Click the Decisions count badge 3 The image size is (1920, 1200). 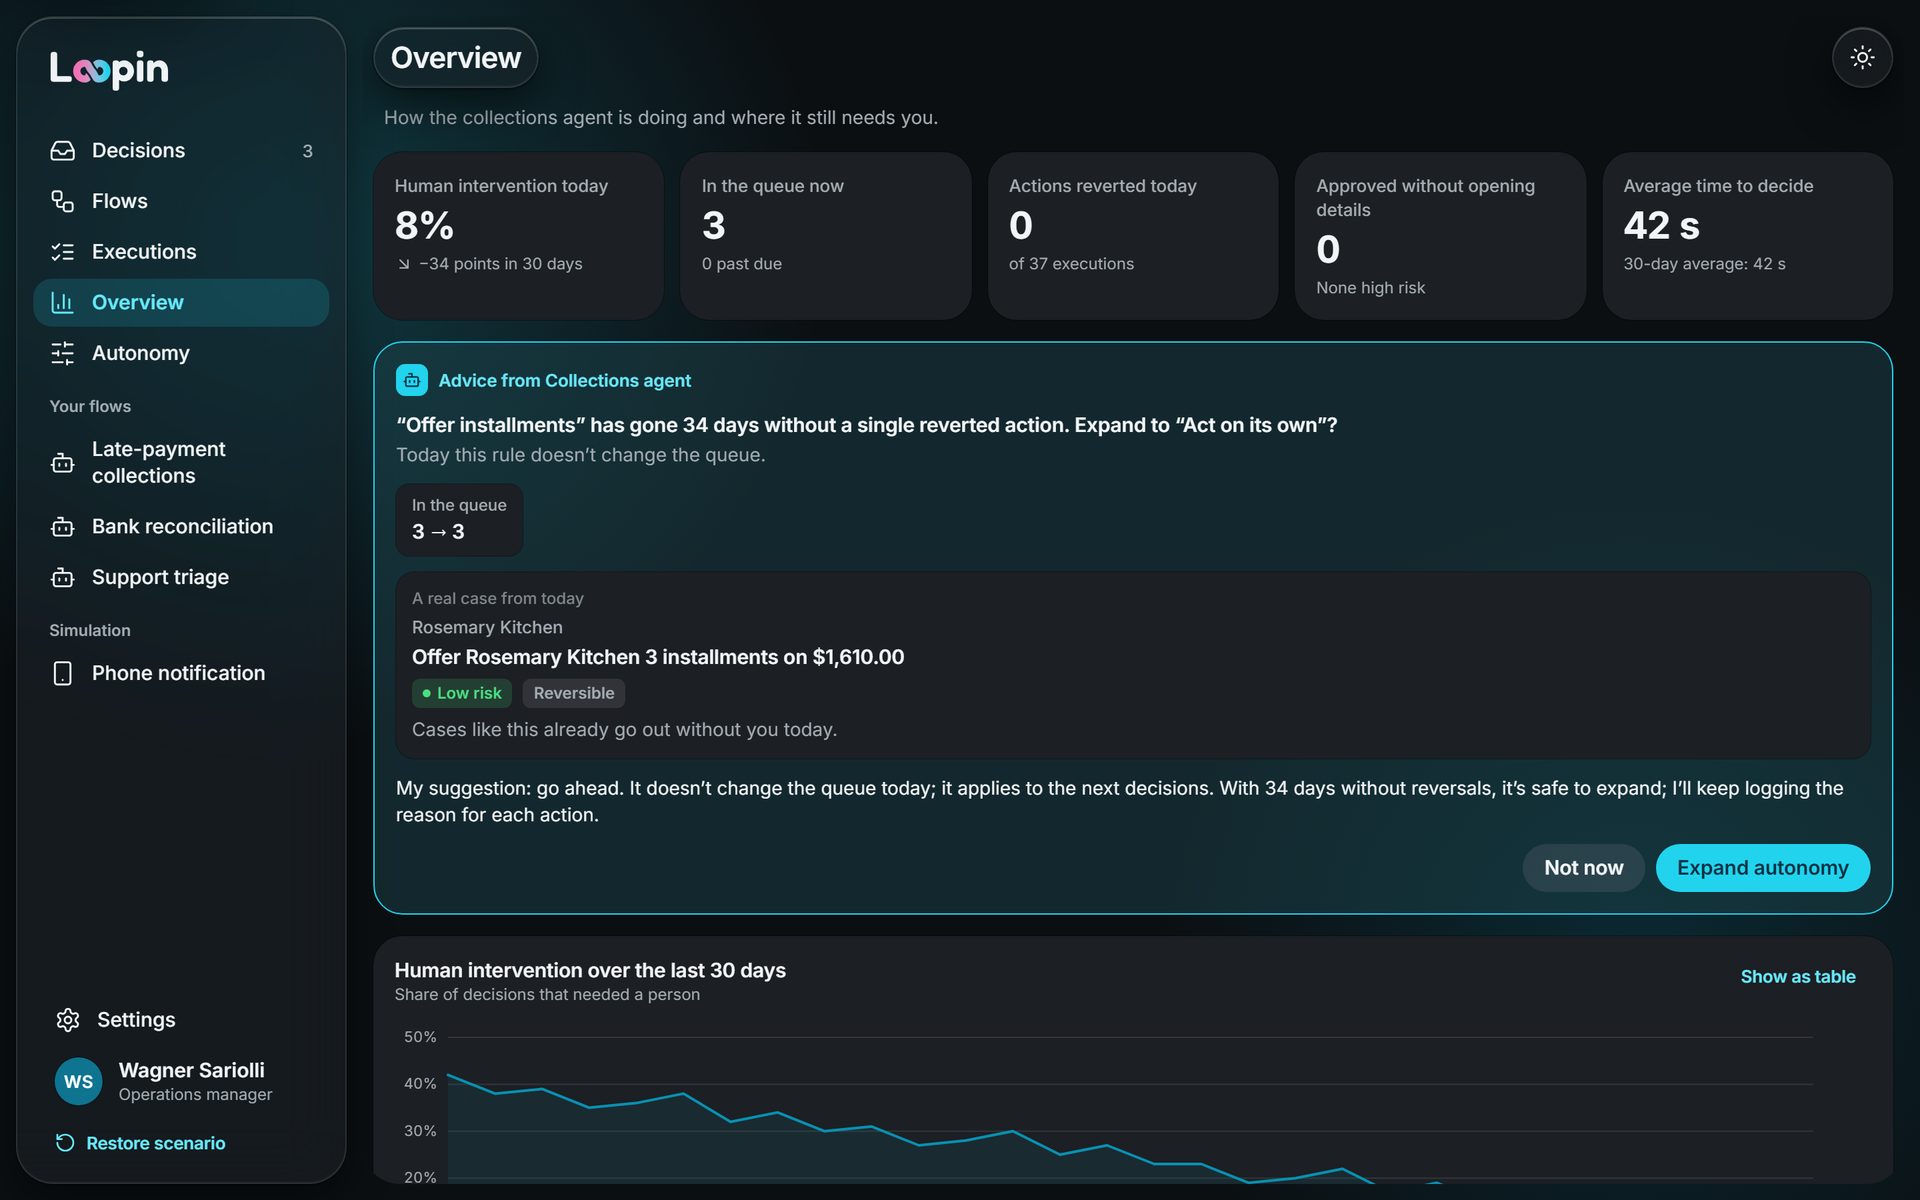(308, 151)
